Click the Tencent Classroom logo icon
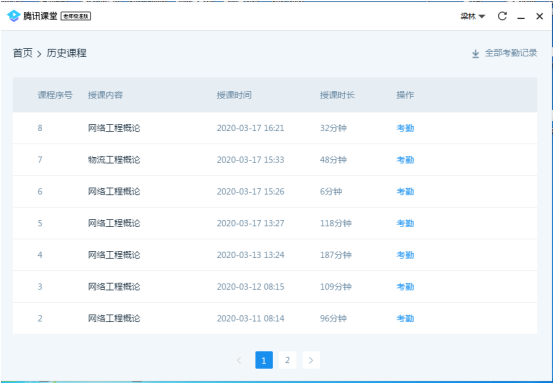The width and height of the screenshot is (553, 383). [14, 16]
